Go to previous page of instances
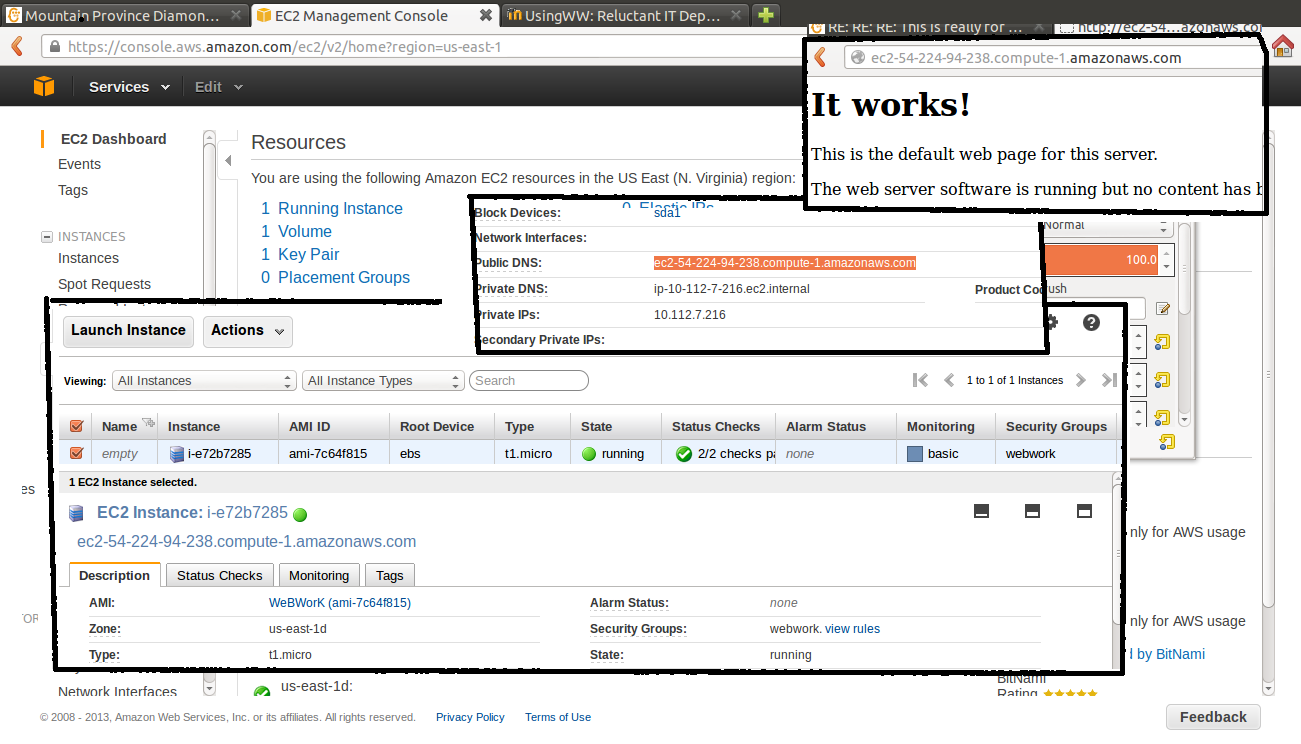Image resolution: width=1301 pixels, height=744 pixels. click(x=949, y=380)
